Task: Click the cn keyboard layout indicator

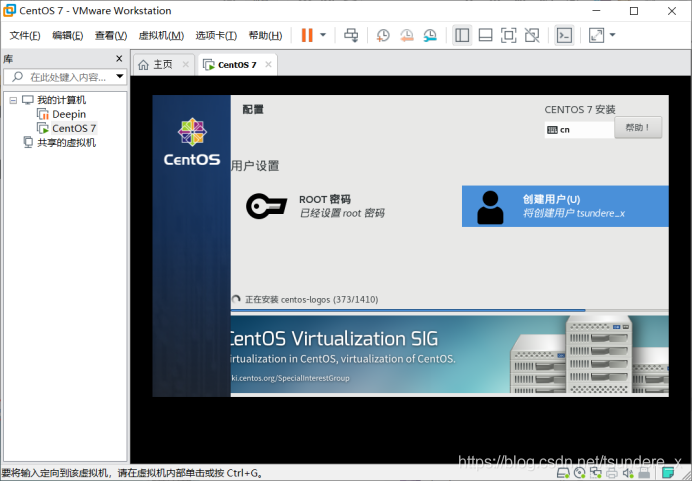Action: tap(579, 130)
